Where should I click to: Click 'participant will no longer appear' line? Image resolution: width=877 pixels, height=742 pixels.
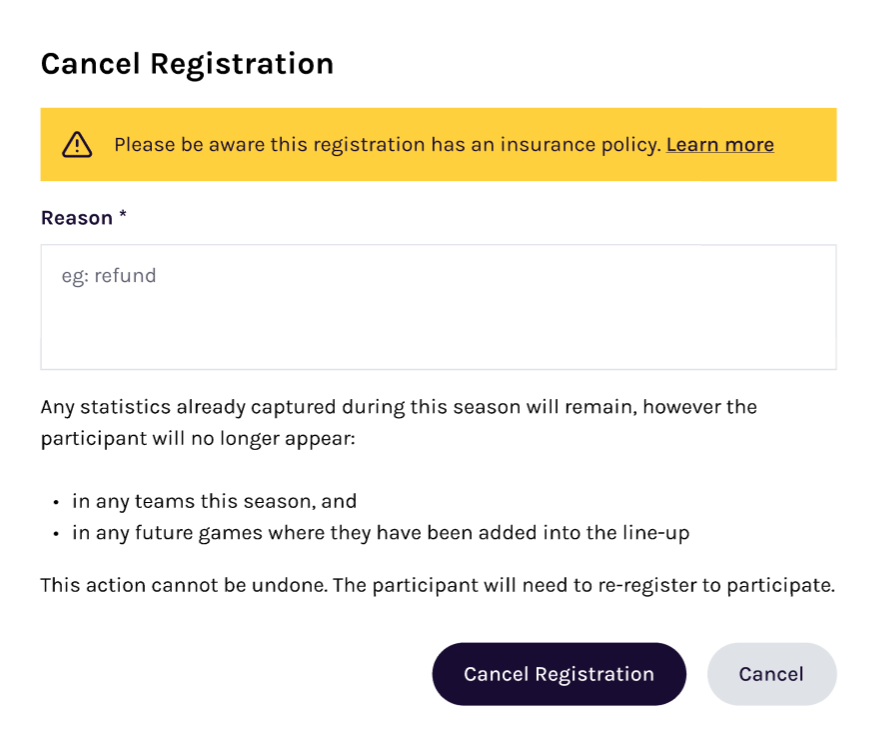tap(197, 439)
